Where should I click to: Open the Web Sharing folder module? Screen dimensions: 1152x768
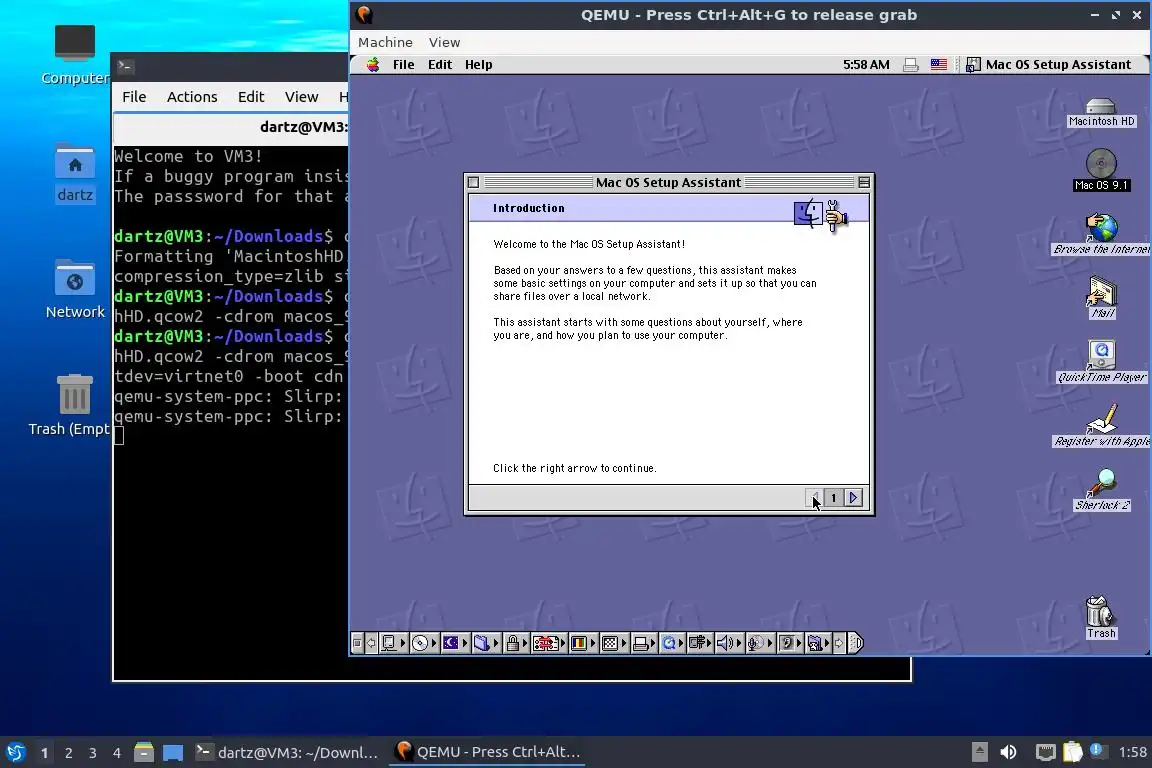coord(818,643)
